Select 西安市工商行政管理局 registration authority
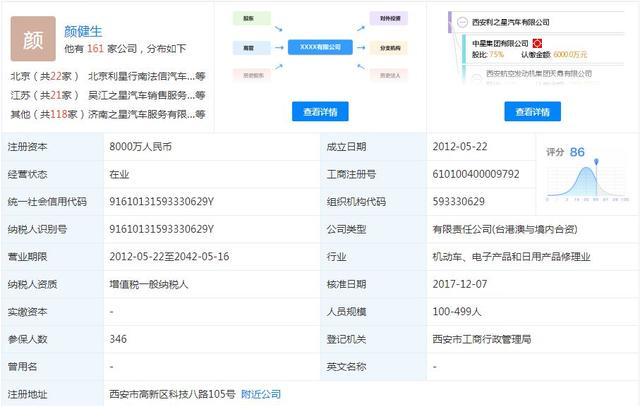The image size is (640, 406). [482, 339]
